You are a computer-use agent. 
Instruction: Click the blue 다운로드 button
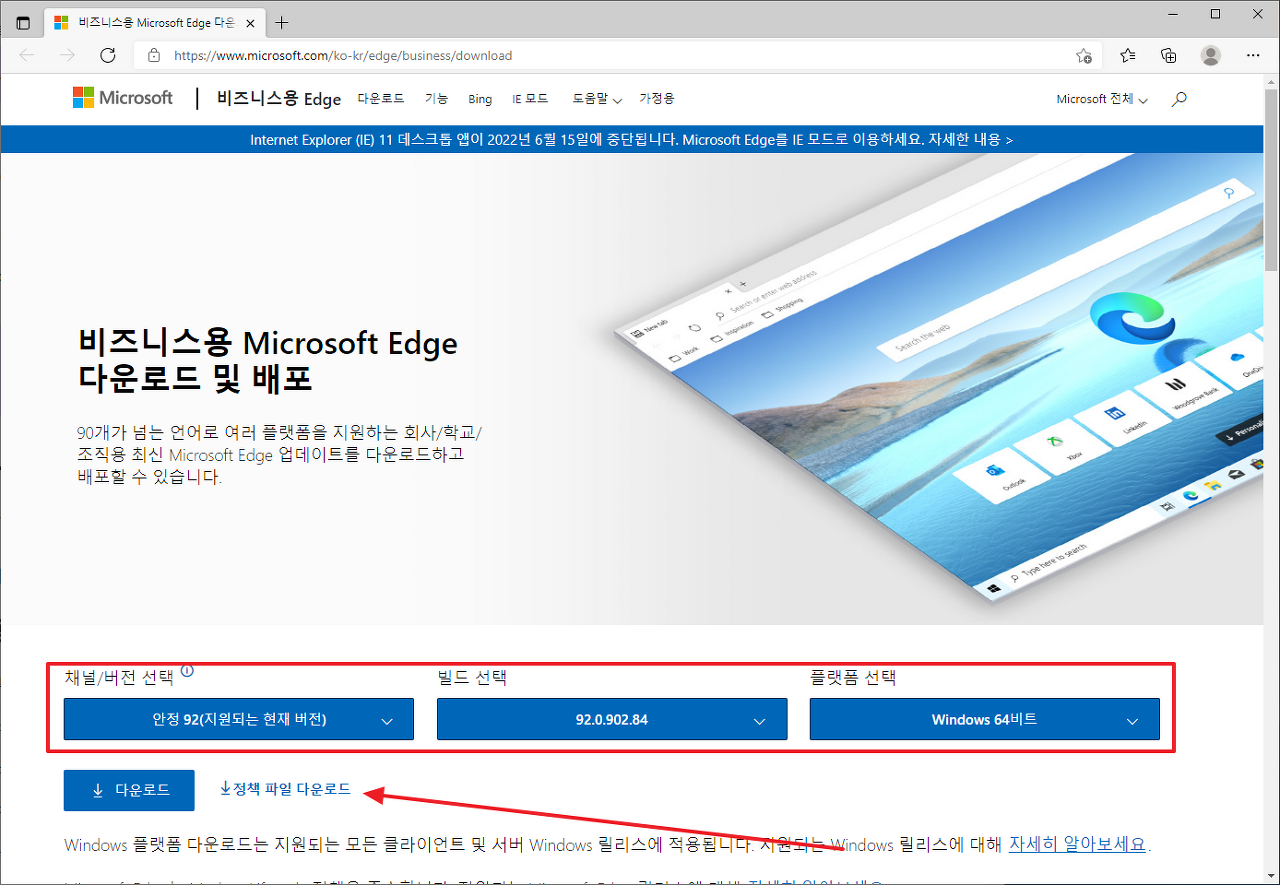coord(129,790)
